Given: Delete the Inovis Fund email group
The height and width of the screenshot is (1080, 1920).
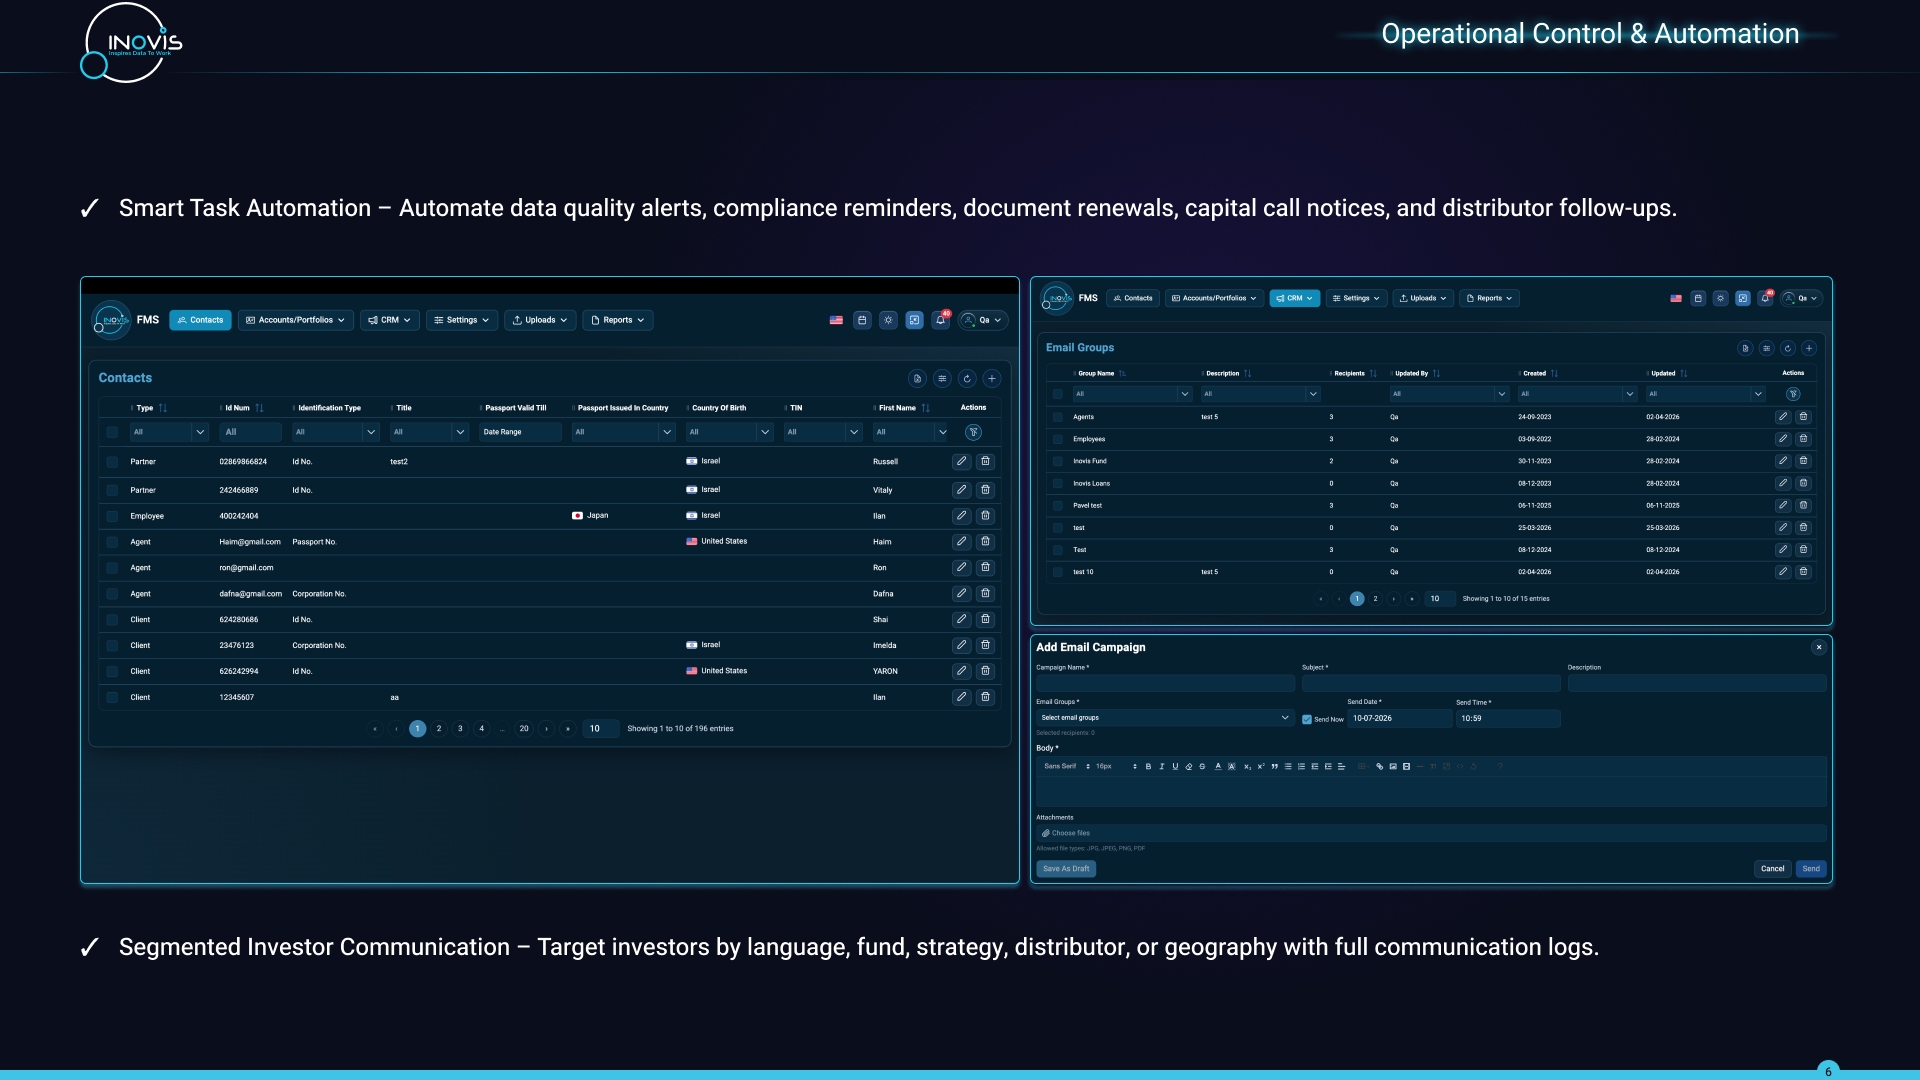Looking at the screenshot, I should tap(1803, 461).
